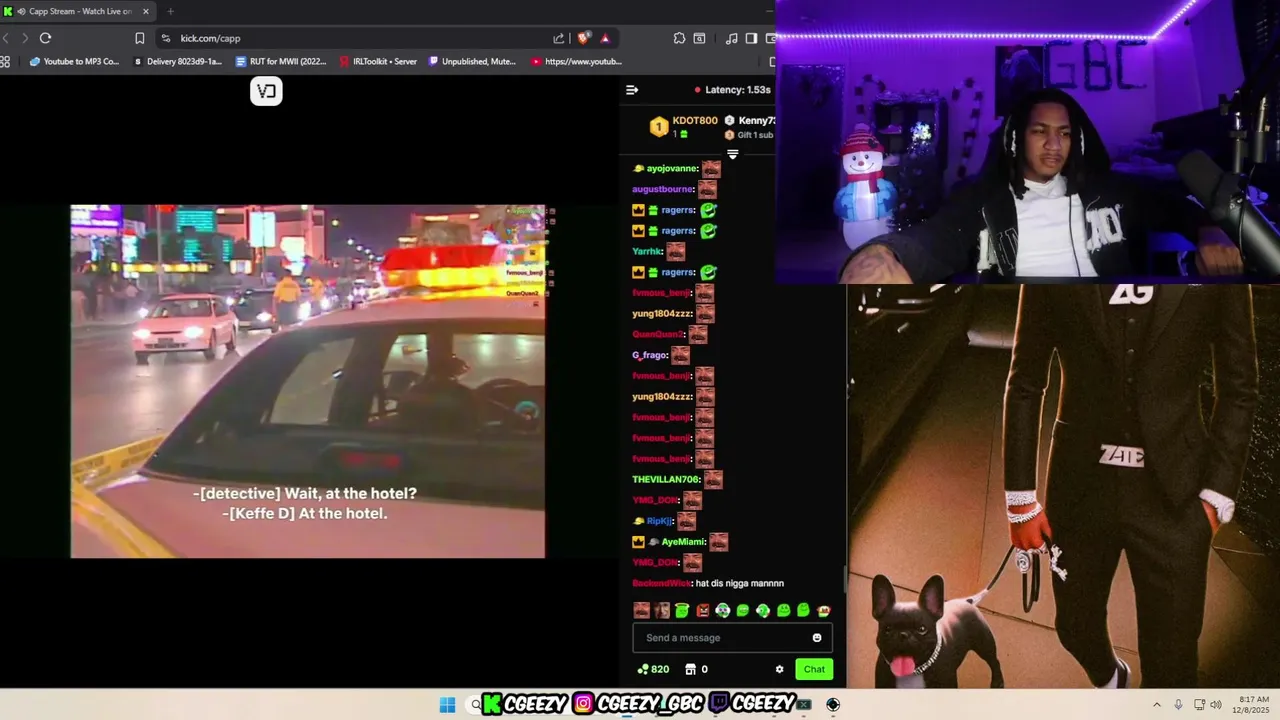This screenshot has width=1280, height=720.
Task: Open site settings icon beside kick.com/capp
Action: point(166,38)
